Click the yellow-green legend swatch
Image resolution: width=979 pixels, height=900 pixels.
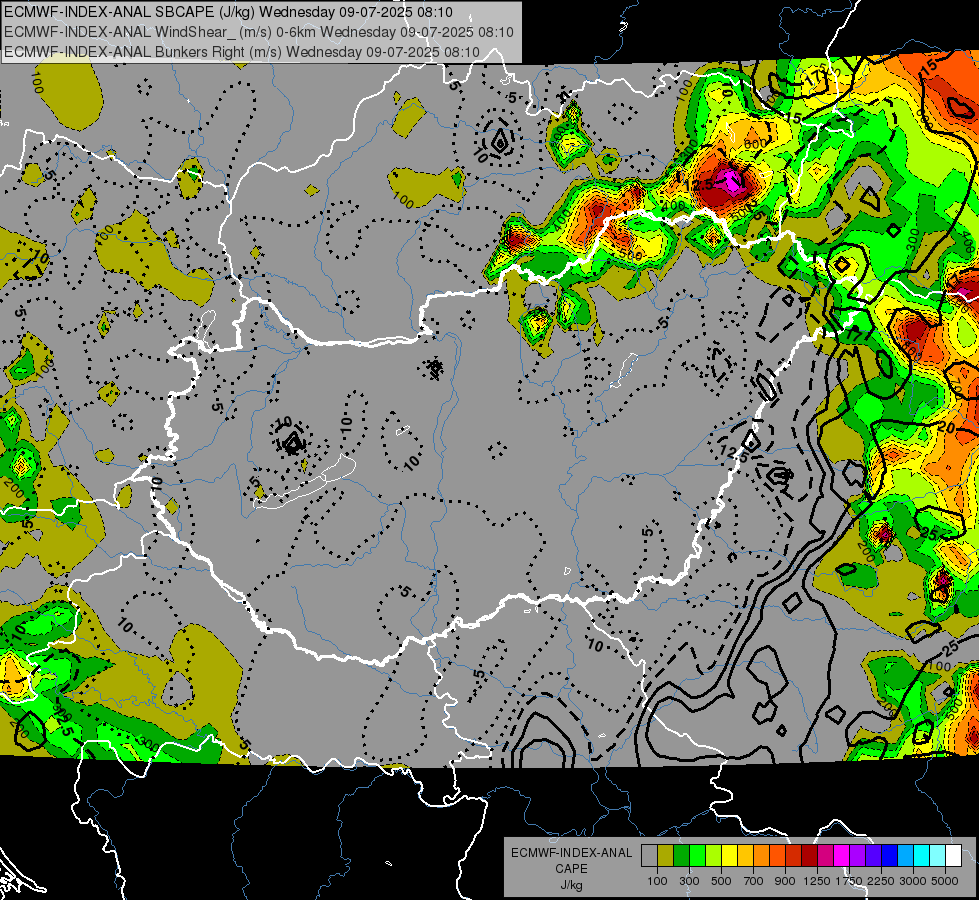click(x=713, y=856)
